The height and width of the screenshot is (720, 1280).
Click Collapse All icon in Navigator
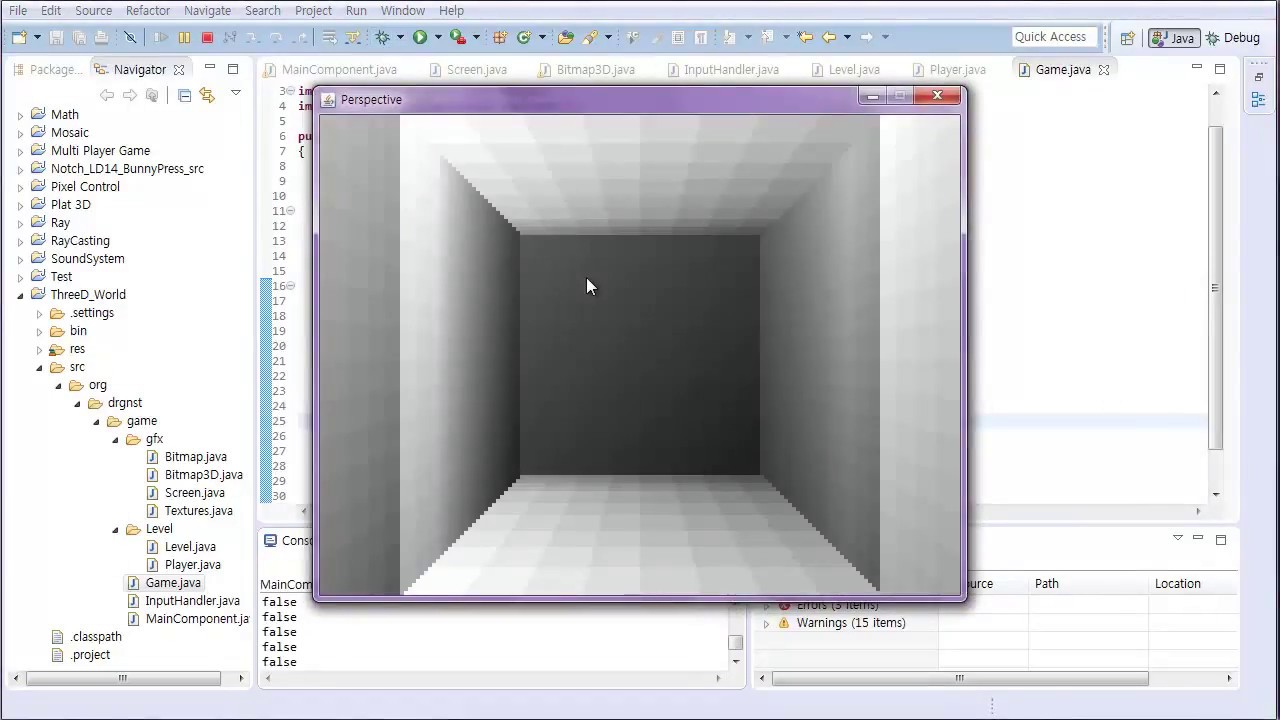tap(184, 95)
